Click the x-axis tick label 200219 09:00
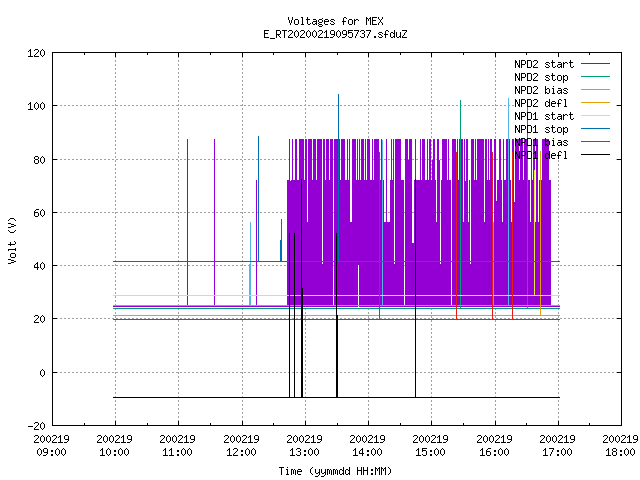Image resolution: width=640 pixels, height=480 pixels. tap(51, 446)
